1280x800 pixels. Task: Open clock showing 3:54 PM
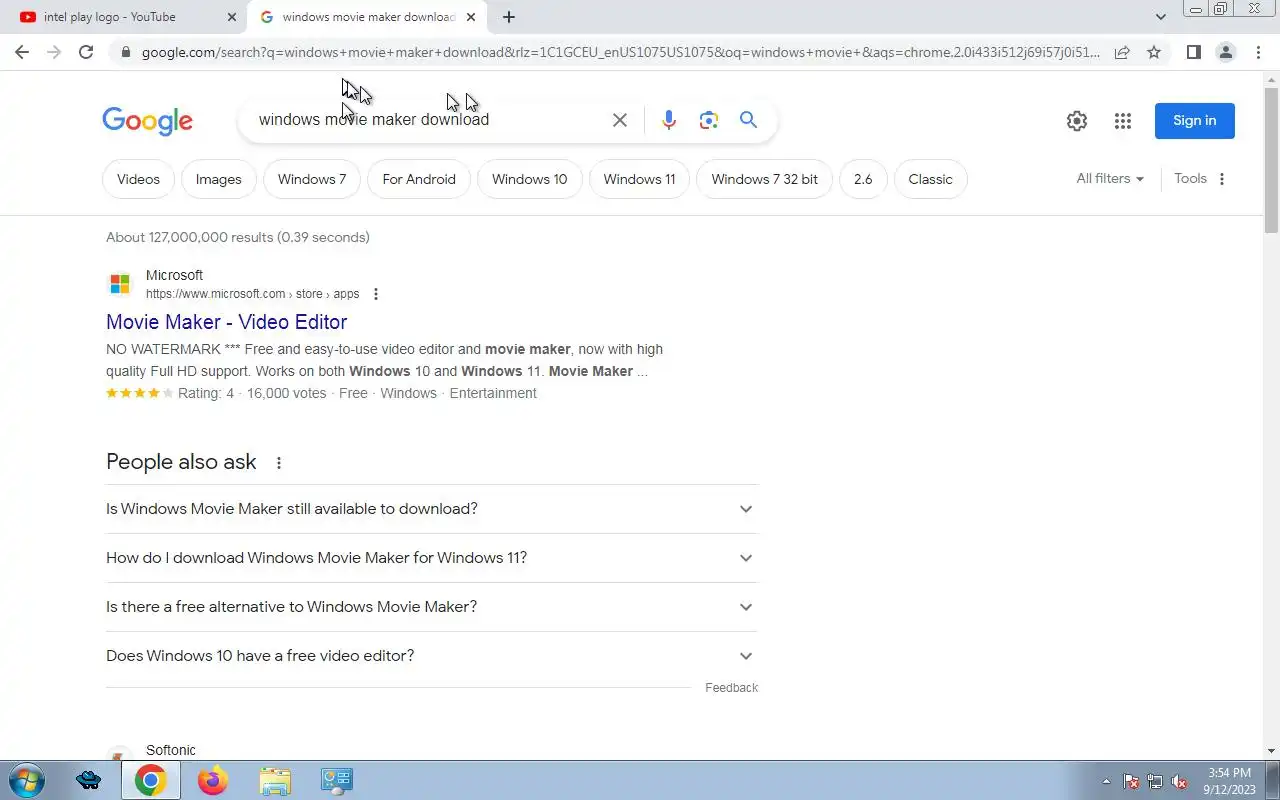tap(1229, 781)
